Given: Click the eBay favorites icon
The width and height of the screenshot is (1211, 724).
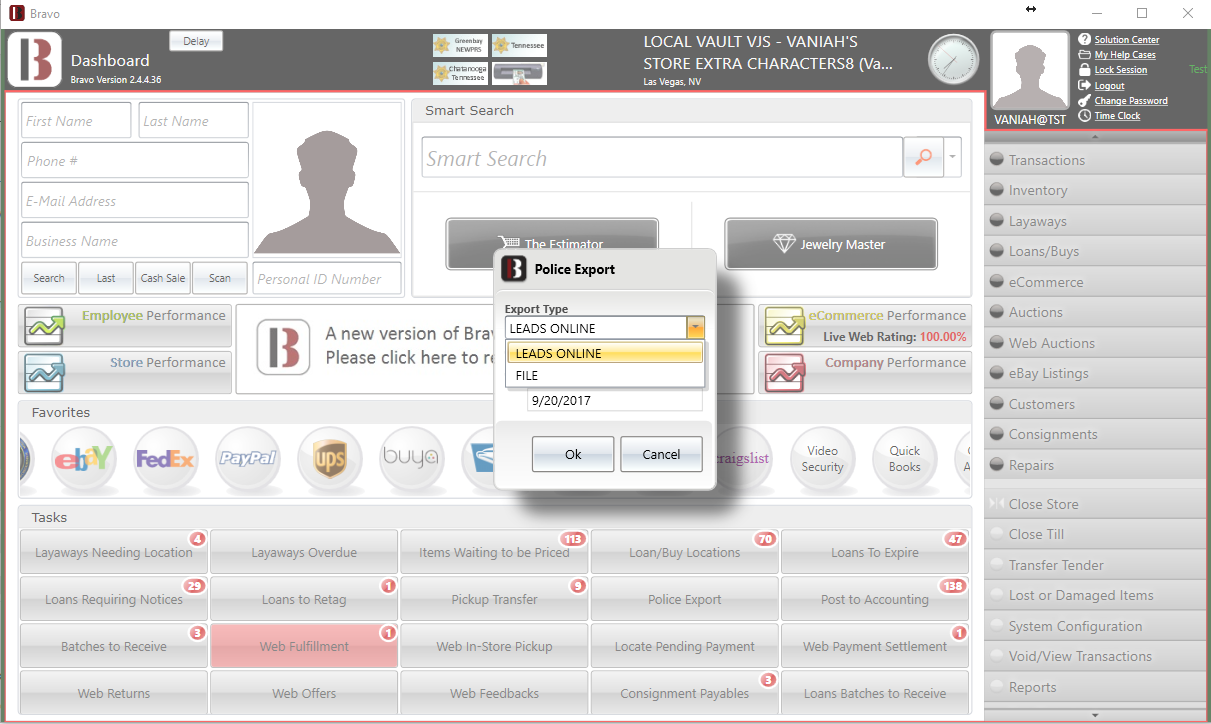Looking at the screenshot, I should click(84, 459).
